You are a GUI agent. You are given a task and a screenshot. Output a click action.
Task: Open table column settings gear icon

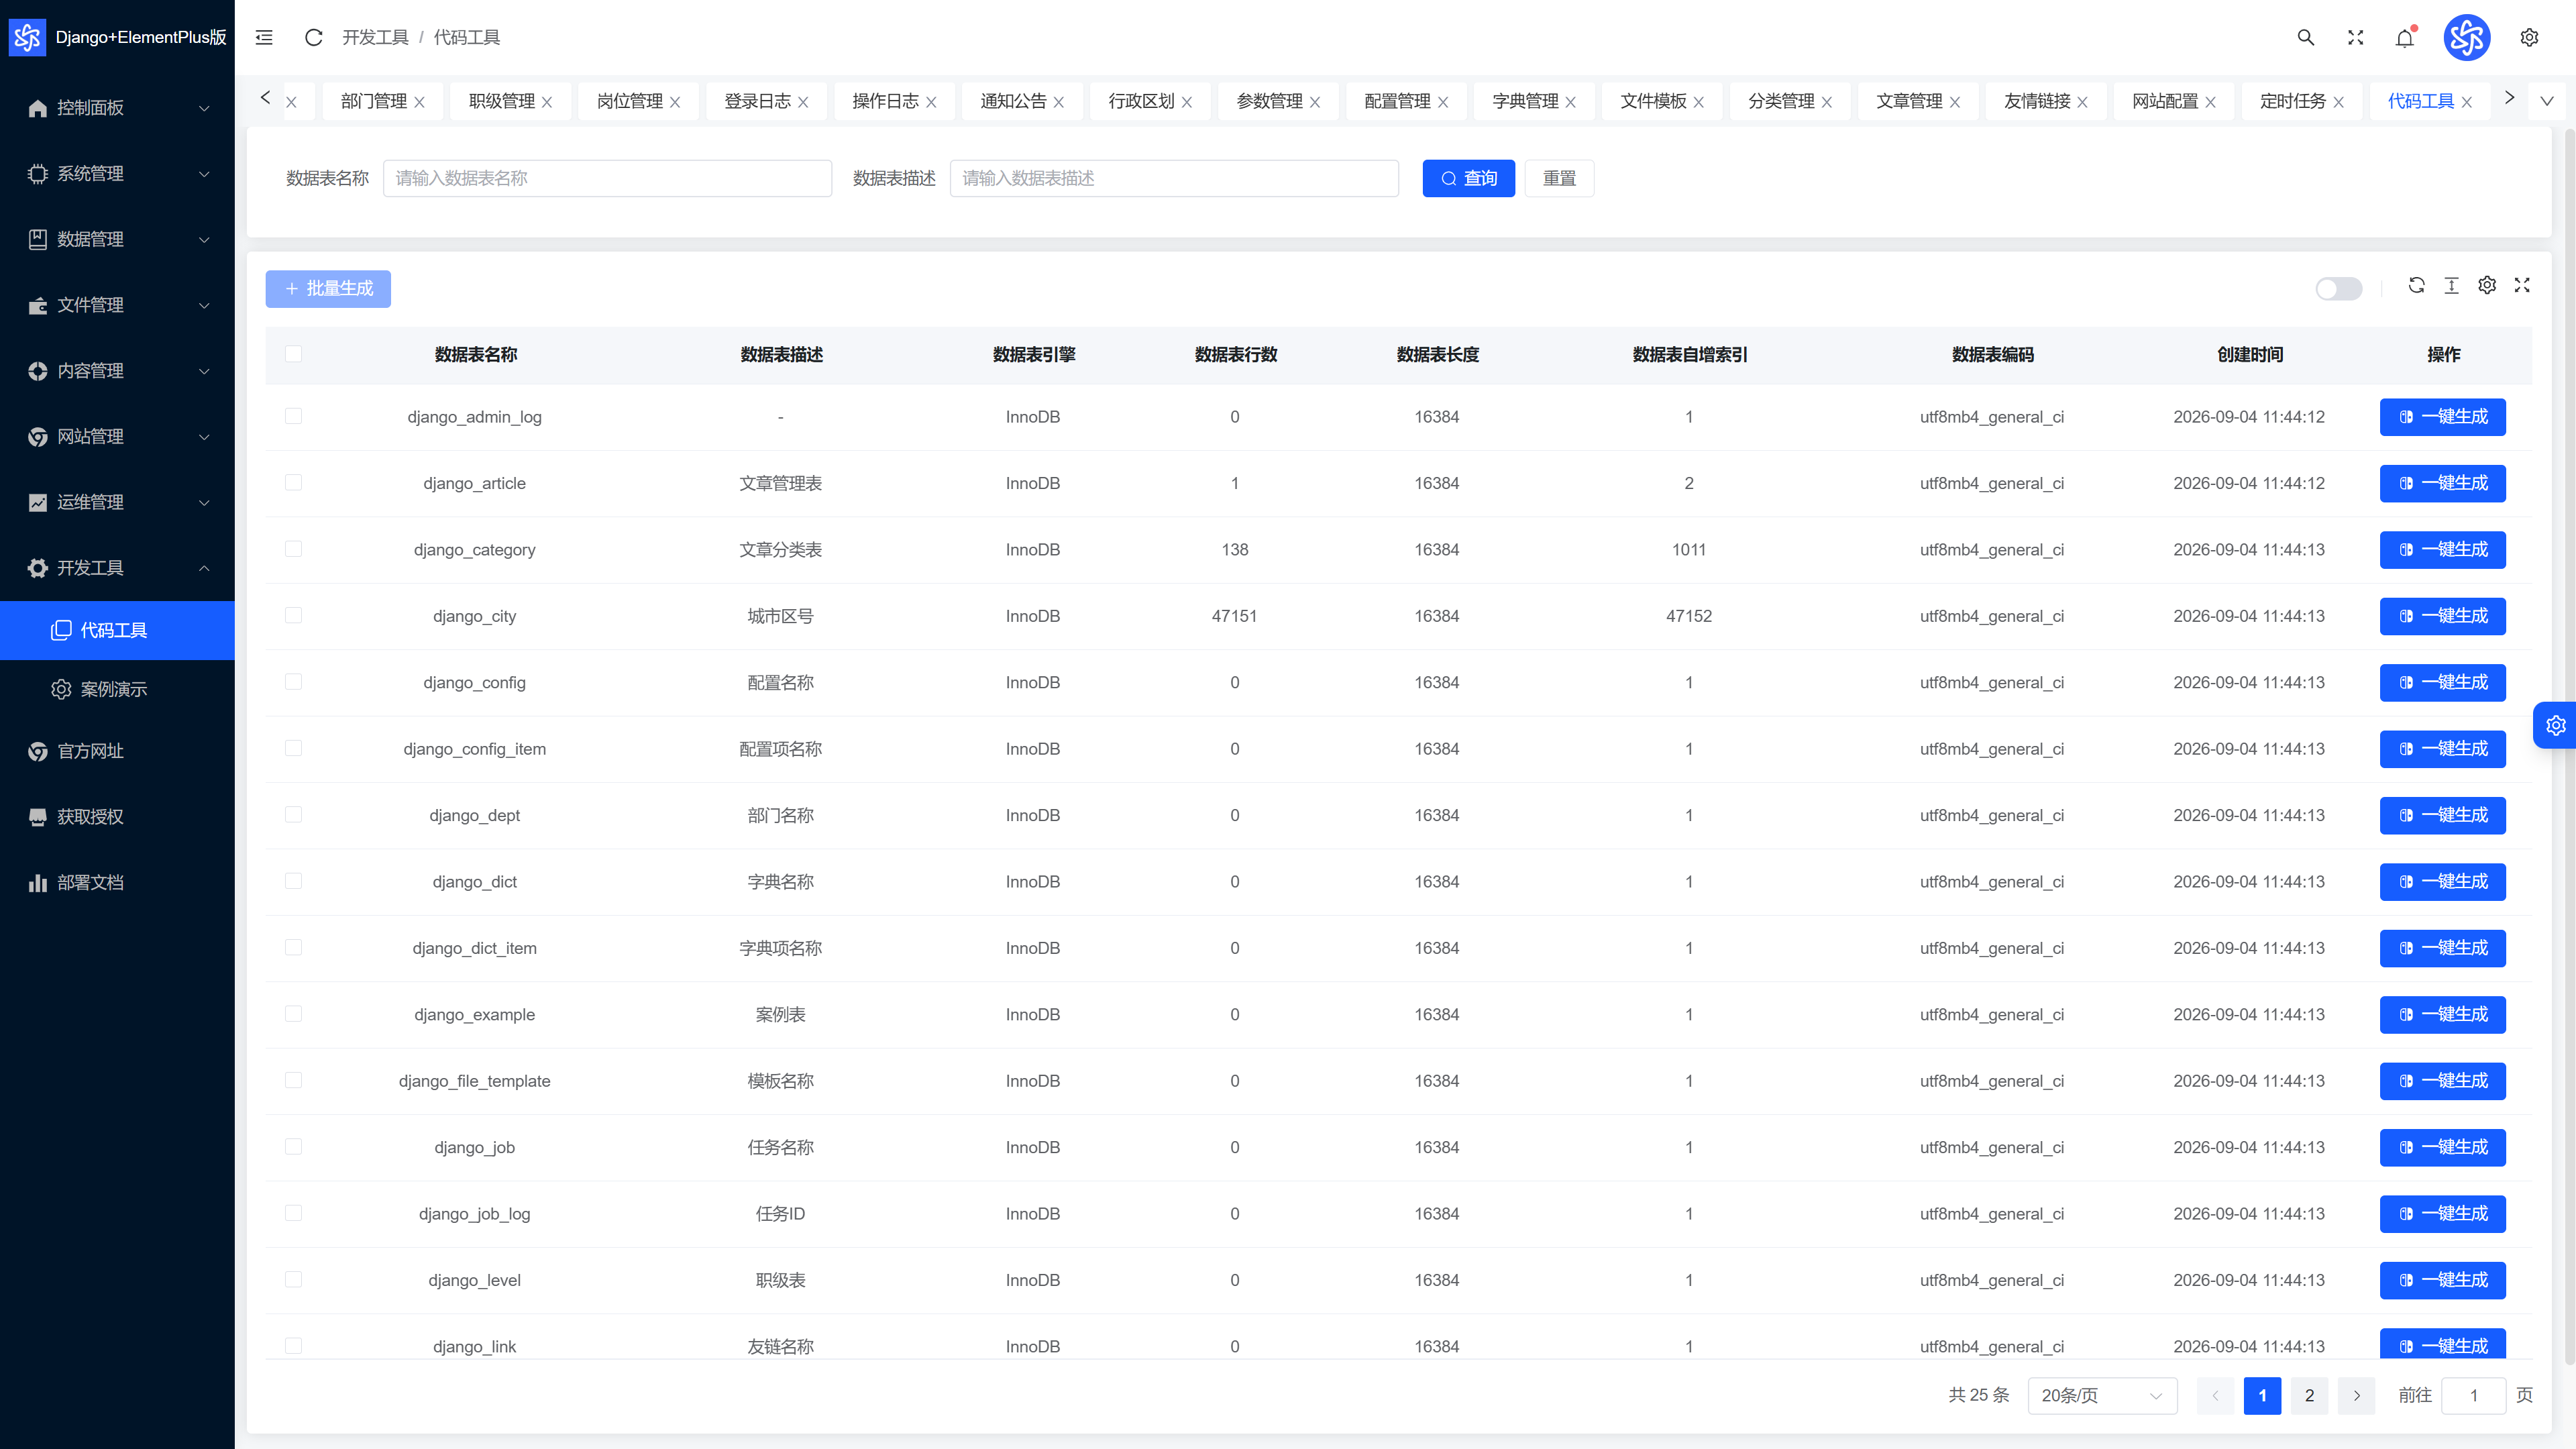click(x=2487, y=285)
